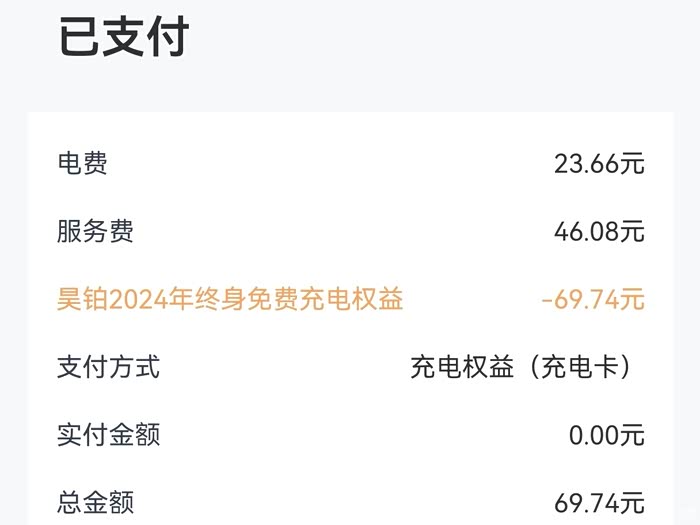Select the 电费 label
This screenshot has width=700, height=525.
pos(82,163)
